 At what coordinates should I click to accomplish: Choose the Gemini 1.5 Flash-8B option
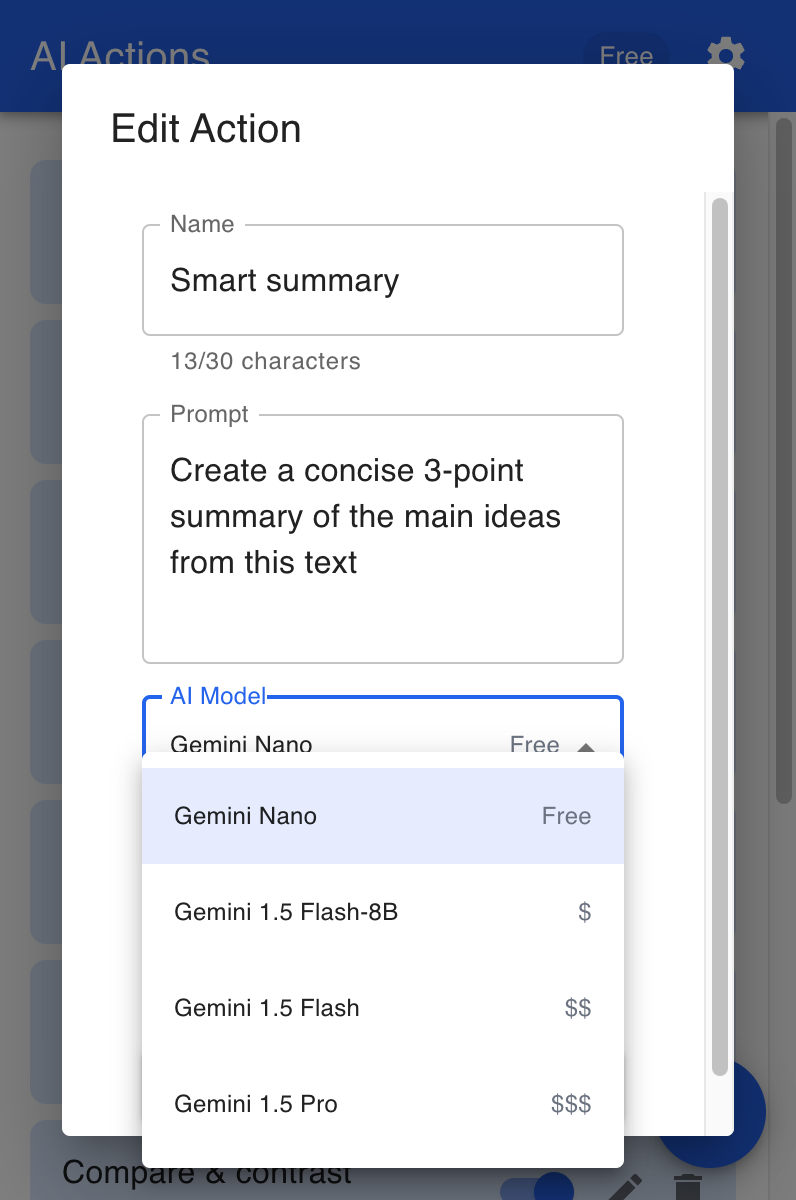(x=382, y=912)
